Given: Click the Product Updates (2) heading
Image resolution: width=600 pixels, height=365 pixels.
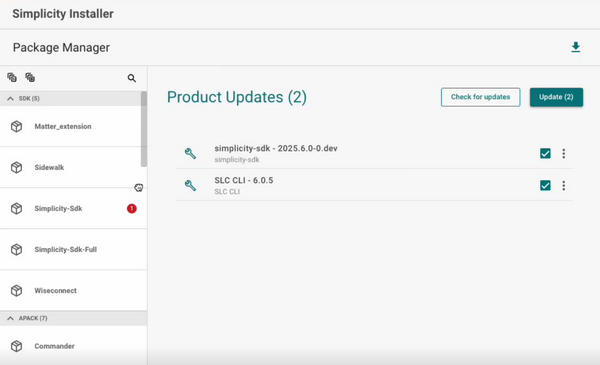Looking at the screenshot, I should click(x=237, y=97).
